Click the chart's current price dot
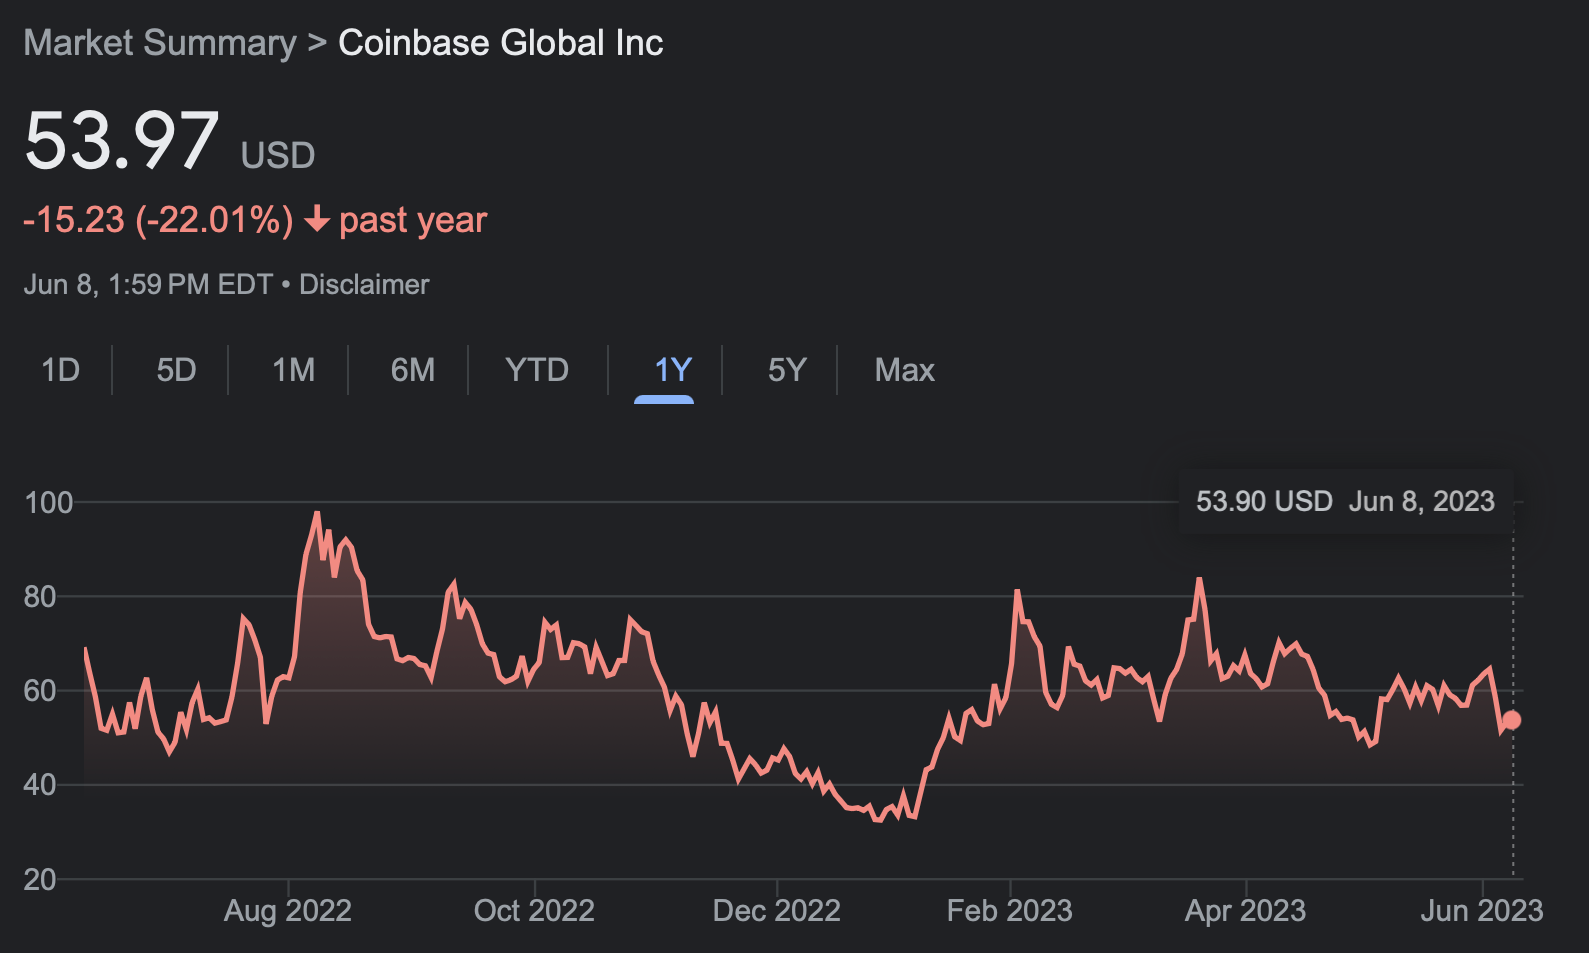This screenshot has height=953, width=1589. (1512, 720)
